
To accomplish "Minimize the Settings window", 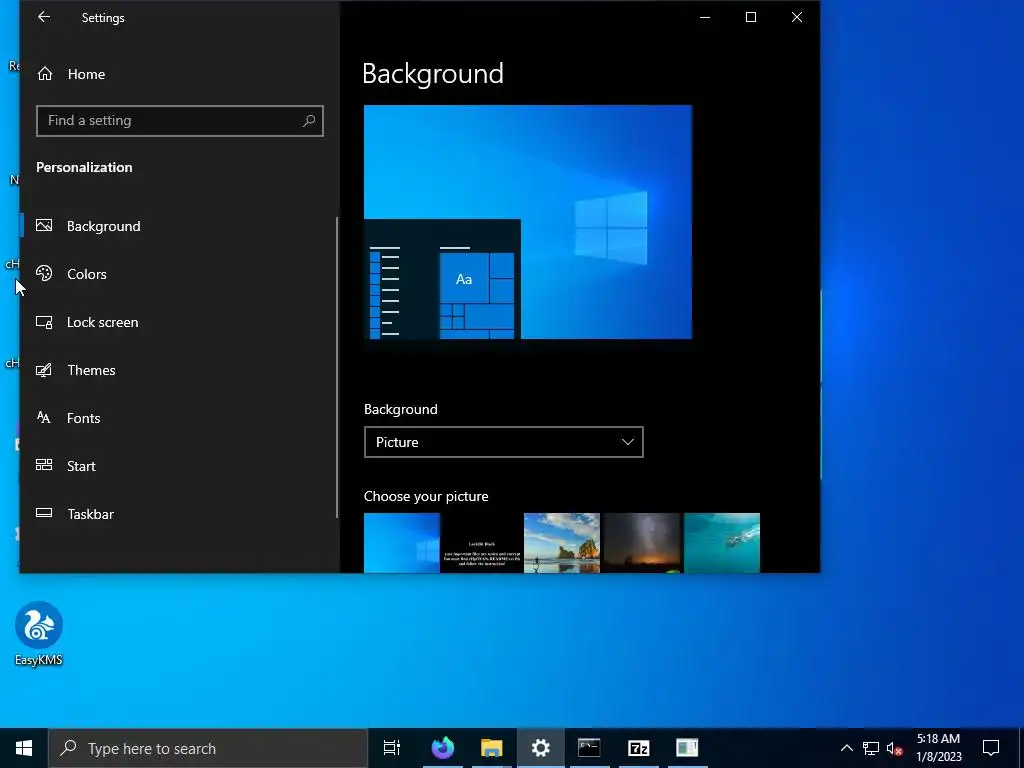I will tap(705, 18).
